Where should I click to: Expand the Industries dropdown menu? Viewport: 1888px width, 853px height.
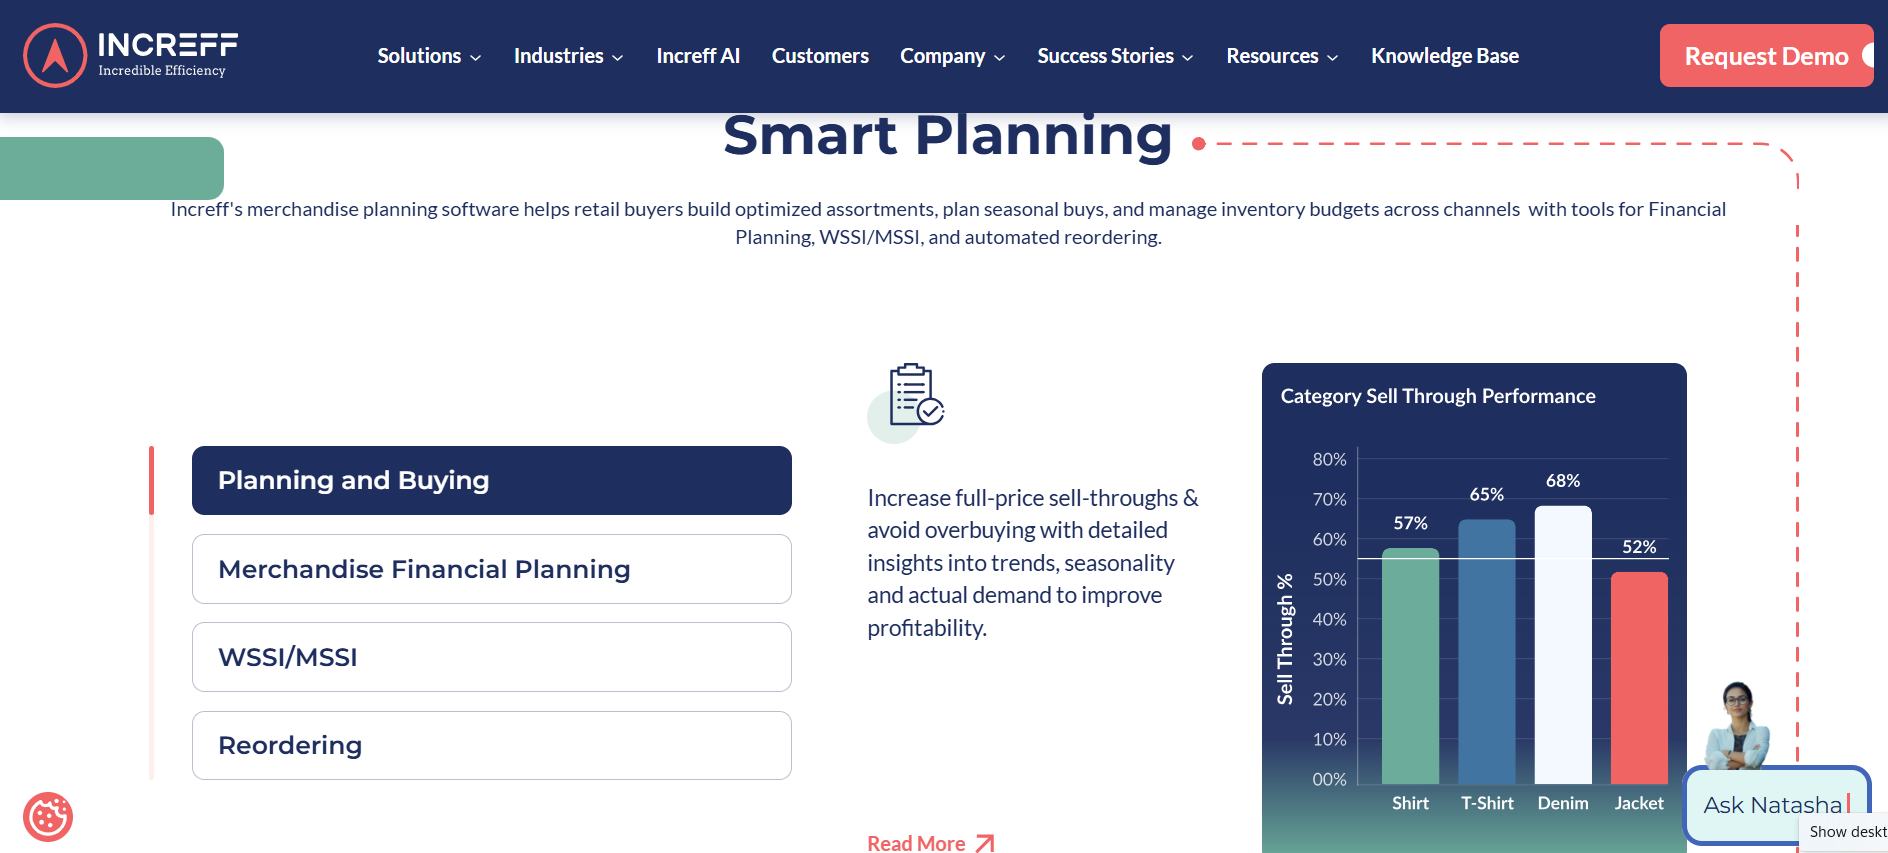pos(568,57)
